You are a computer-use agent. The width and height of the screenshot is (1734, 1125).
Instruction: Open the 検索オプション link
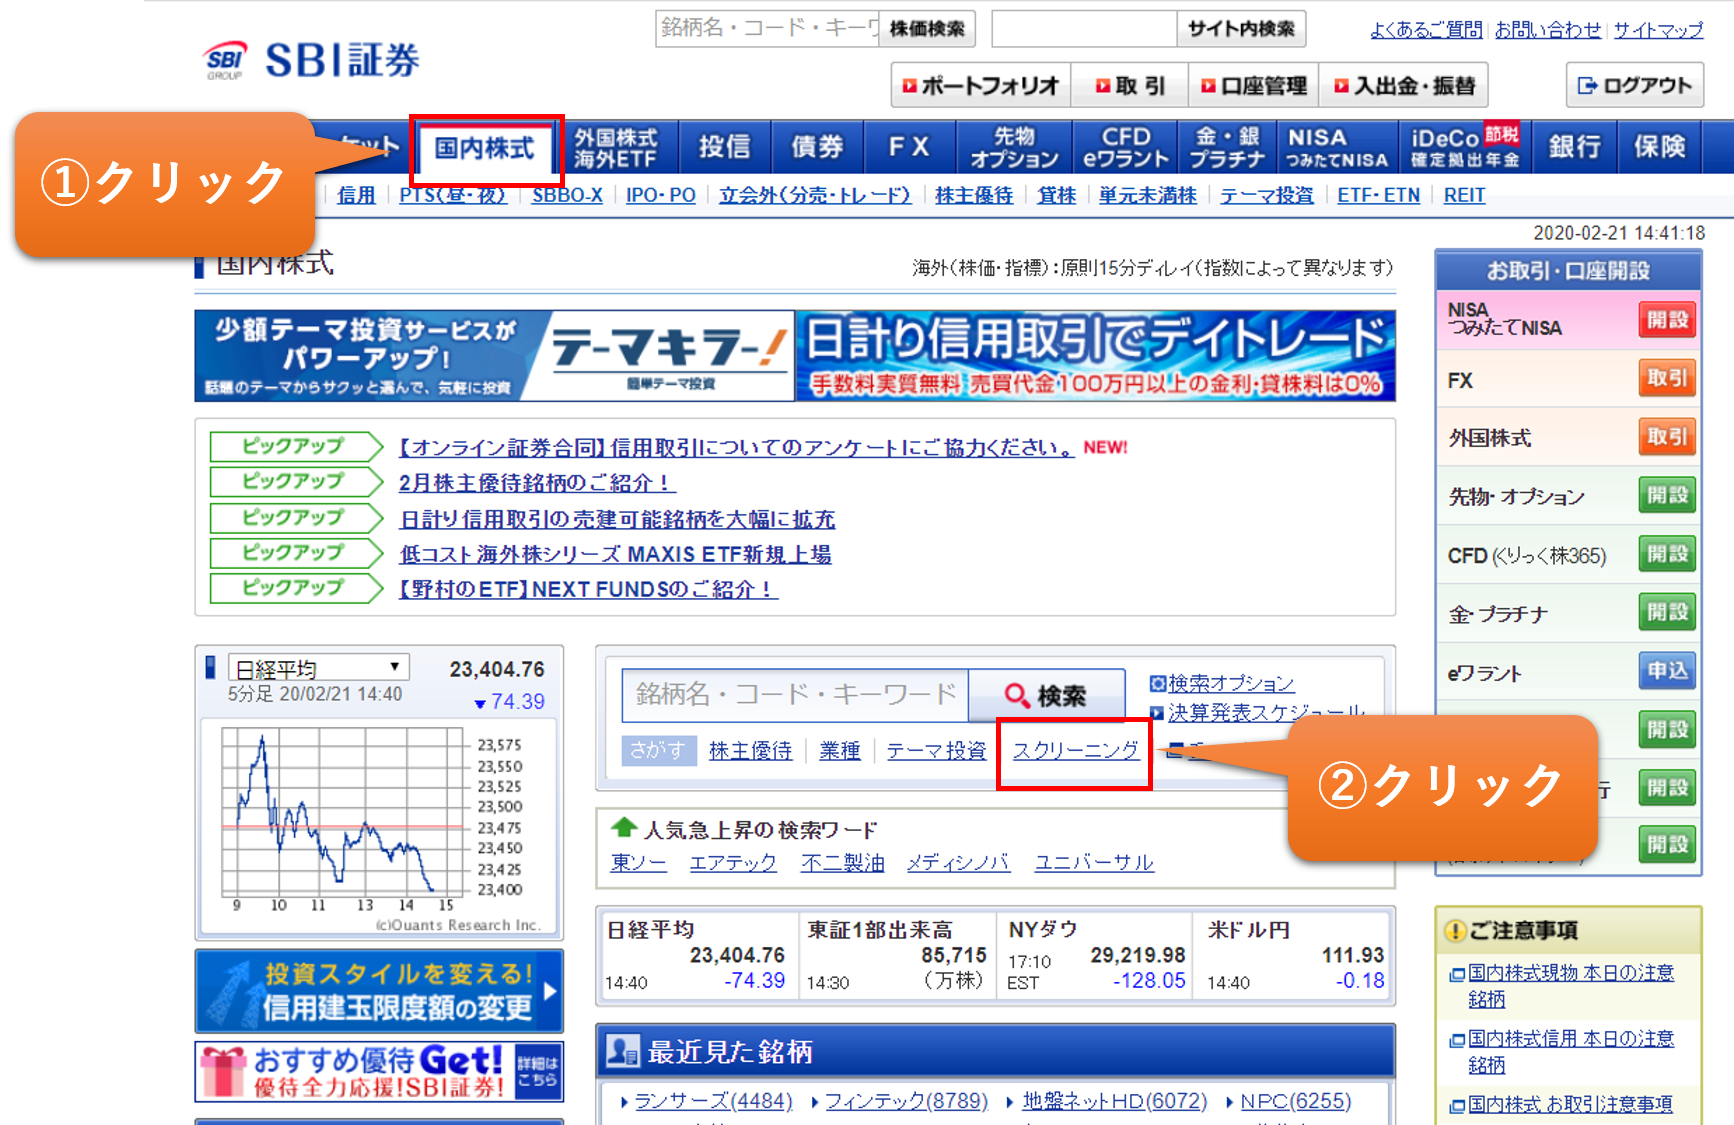[1230, 683]
